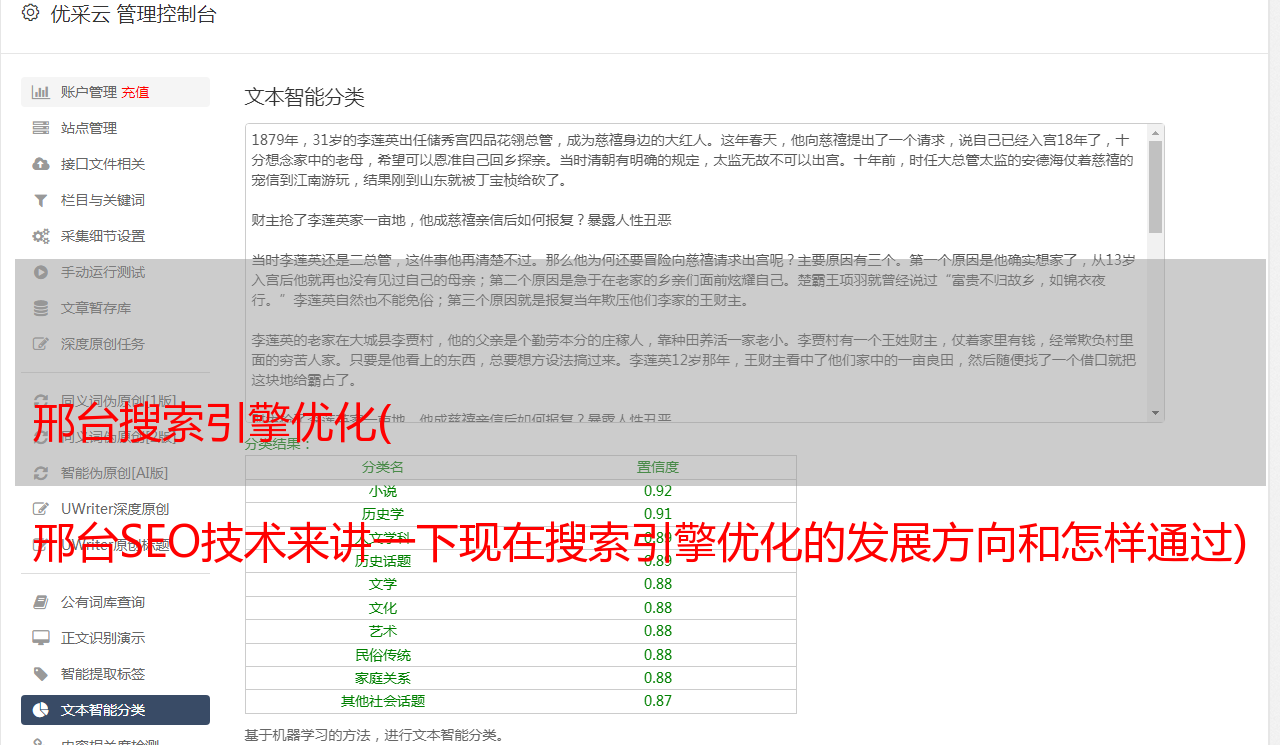
Task: Click the play circle icon next to 手动运行测试
Action: point(41,272)
